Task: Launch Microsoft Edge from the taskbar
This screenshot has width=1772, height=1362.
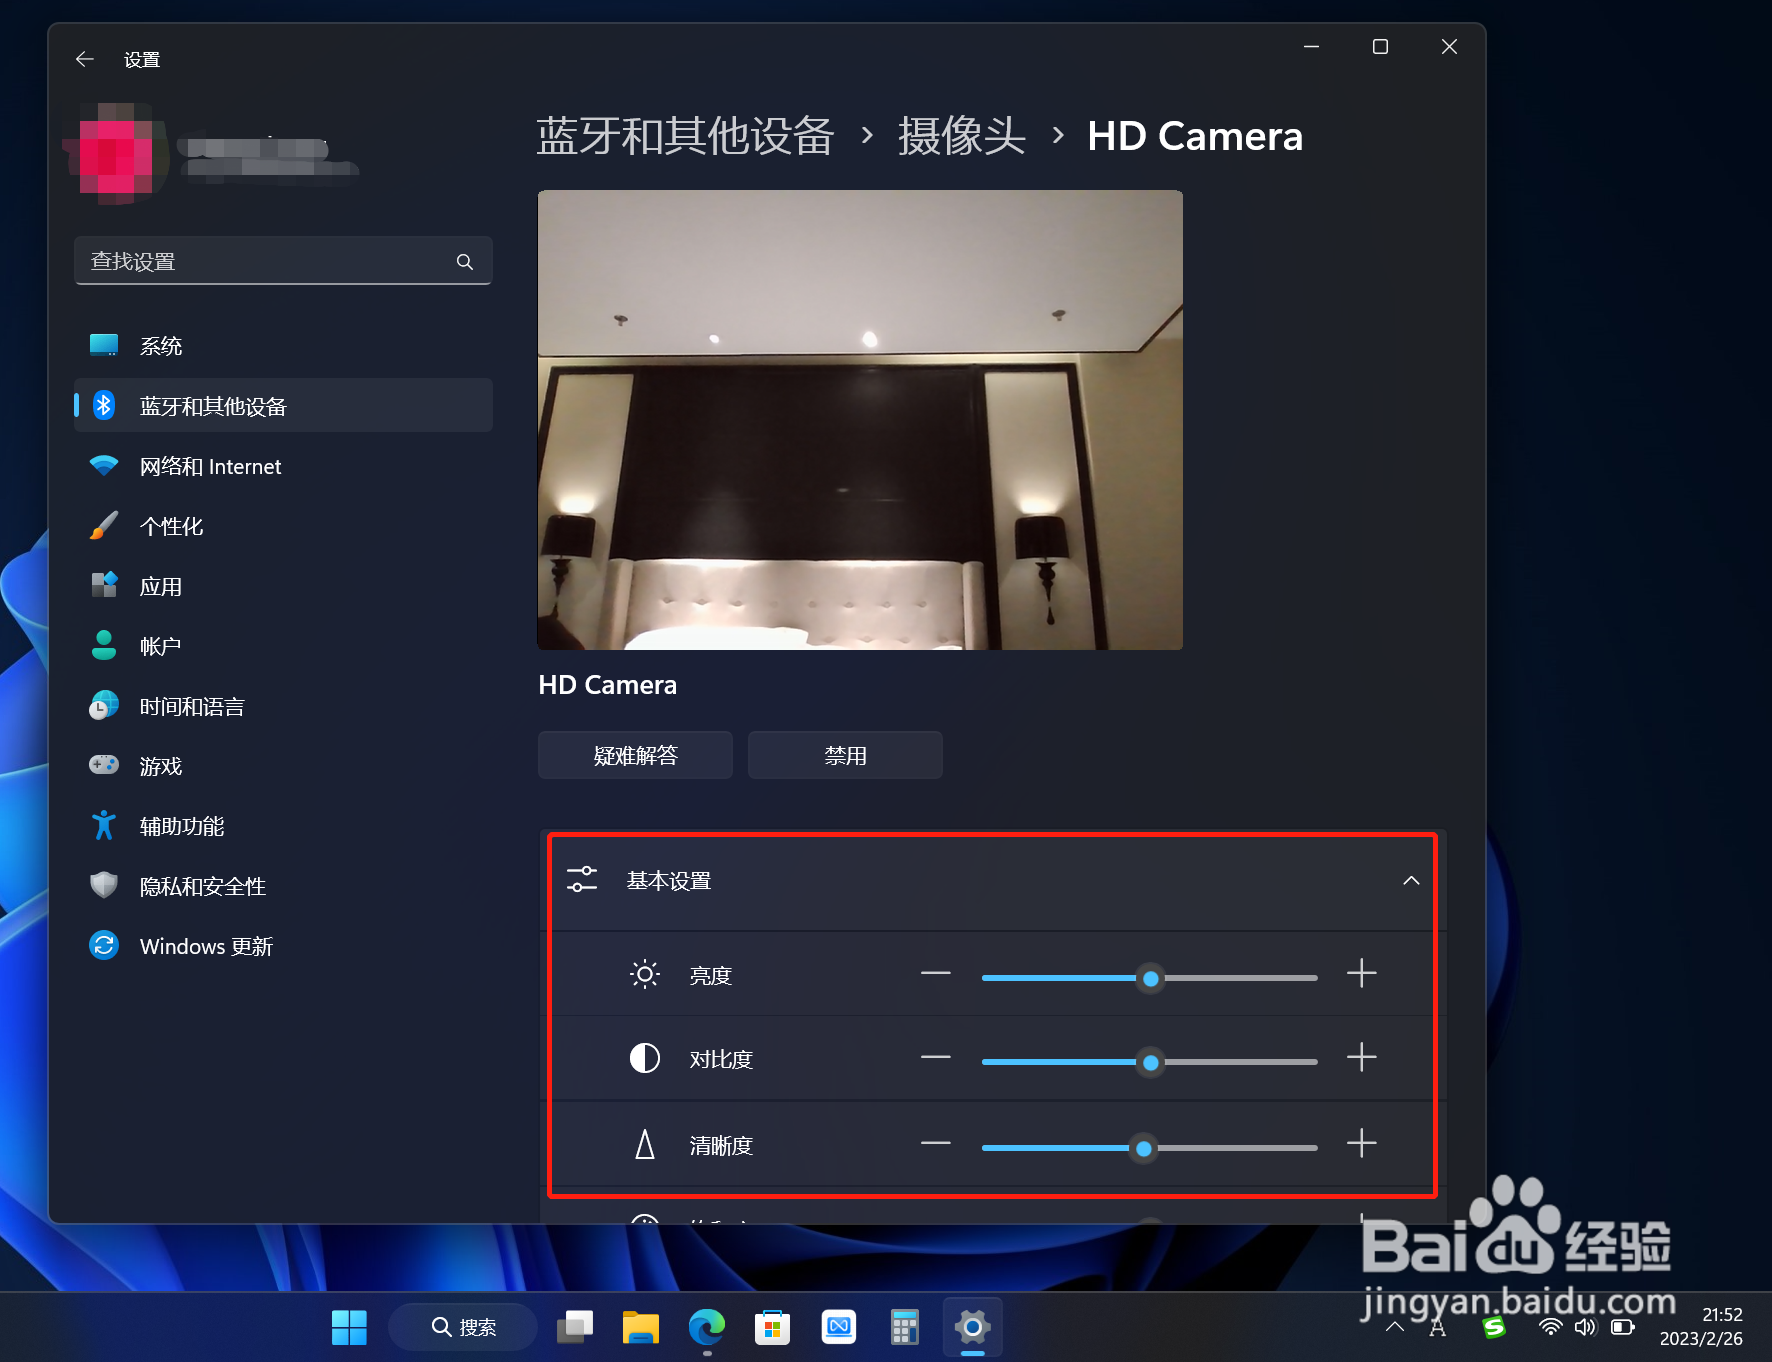Action: pos(707,1327)
